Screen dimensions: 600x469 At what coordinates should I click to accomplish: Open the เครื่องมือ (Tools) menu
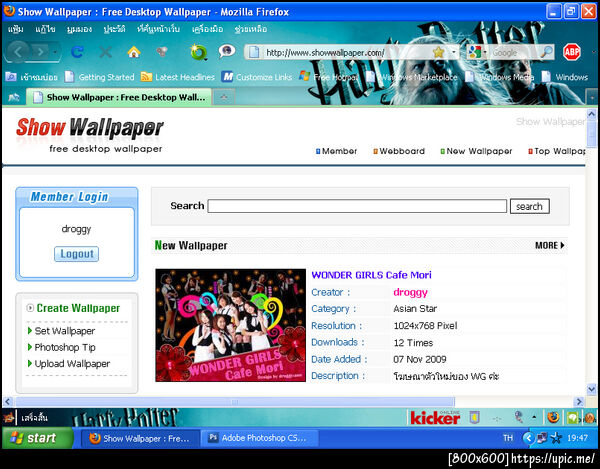coord(207,29)
